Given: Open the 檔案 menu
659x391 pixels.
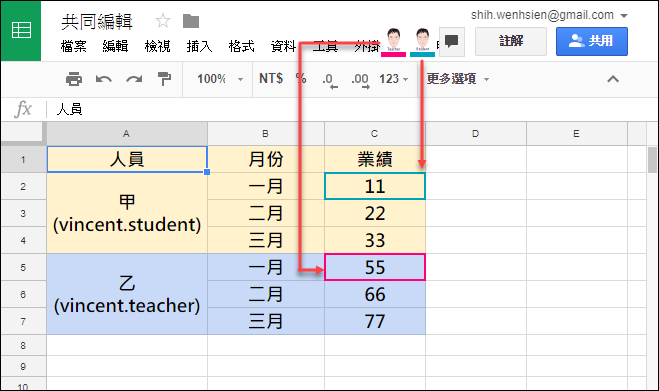Looking at the screenshot, I should click(74, 46).
